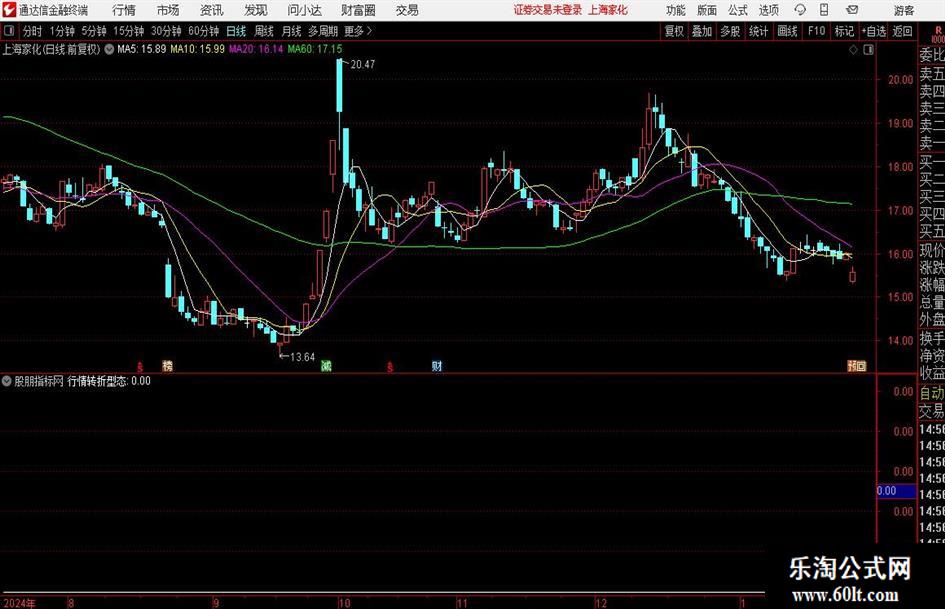Click the 游客 guest account label

click(903, 10)
